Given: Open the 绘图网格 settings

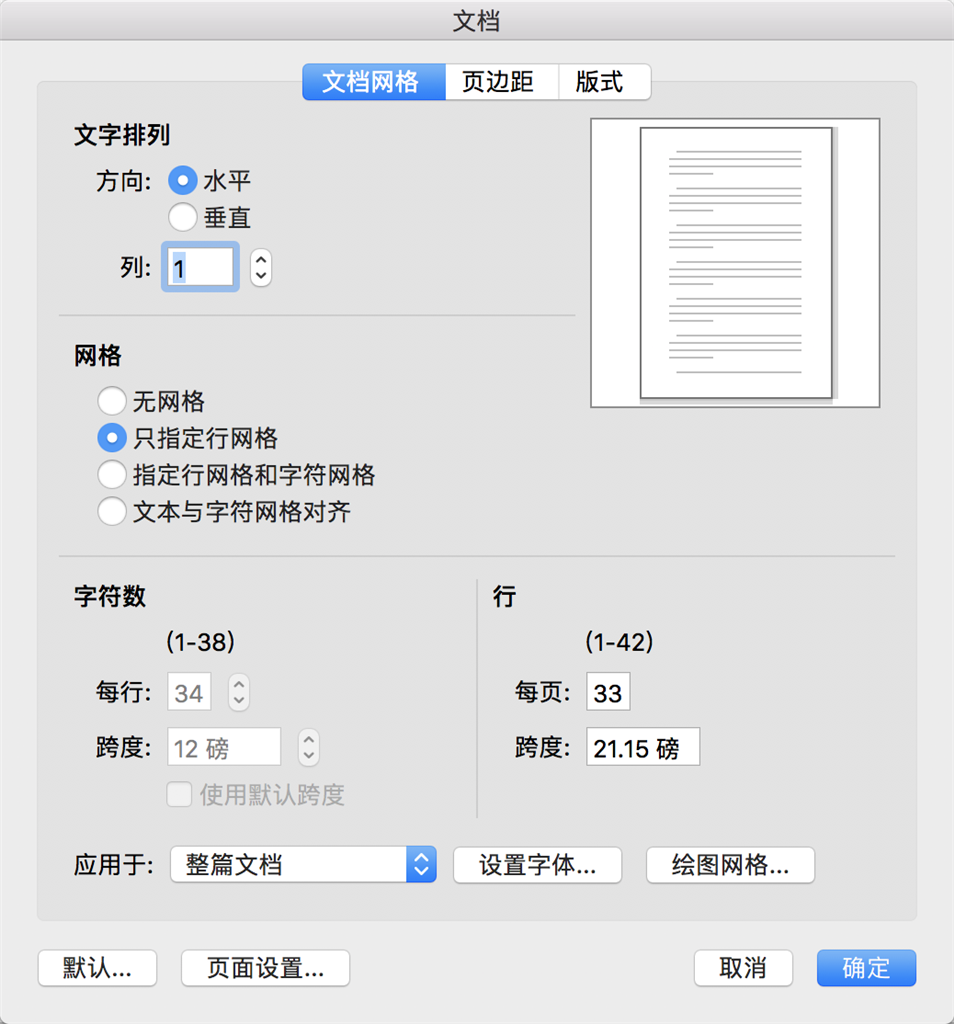Looking at the screenshot, I should point(730,864).
